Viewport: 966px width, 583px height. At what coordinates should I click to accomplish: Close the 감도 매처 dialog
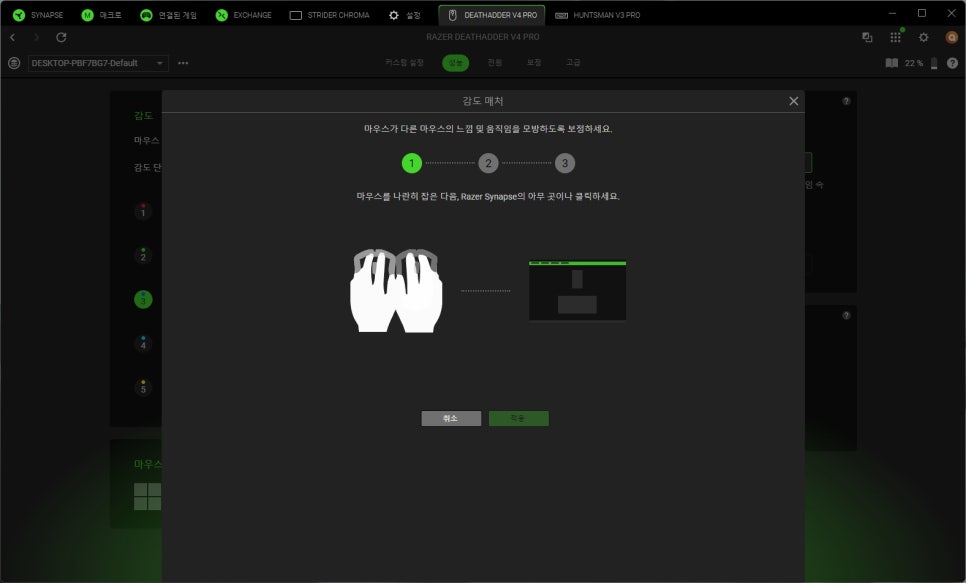pyautogui.click(x=794, y=101)
